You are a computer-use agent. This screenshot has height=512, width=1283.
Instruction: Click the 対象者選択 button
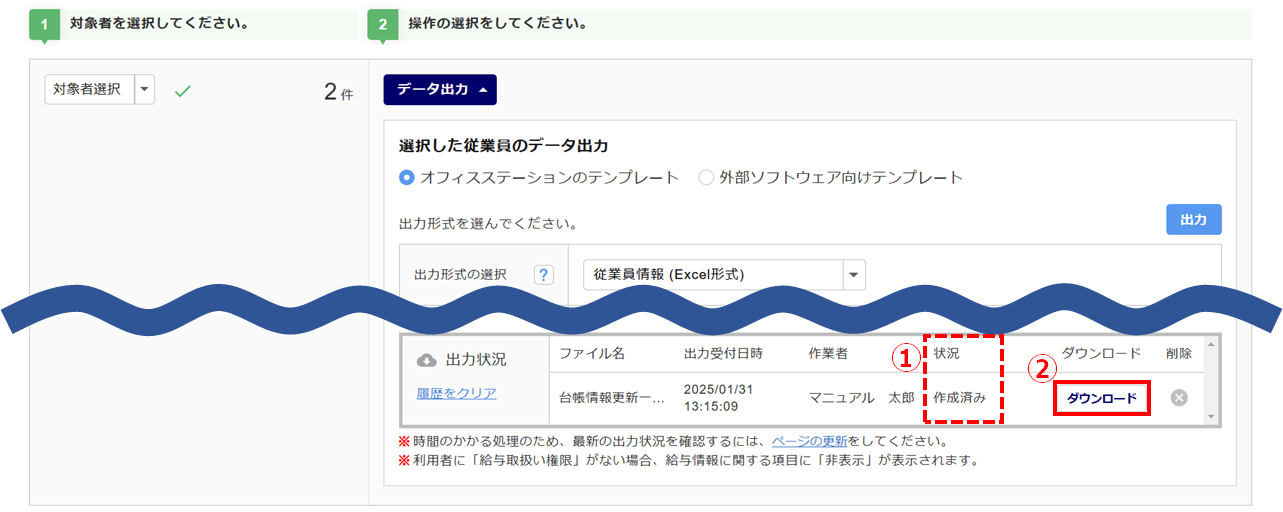(87, 90)
